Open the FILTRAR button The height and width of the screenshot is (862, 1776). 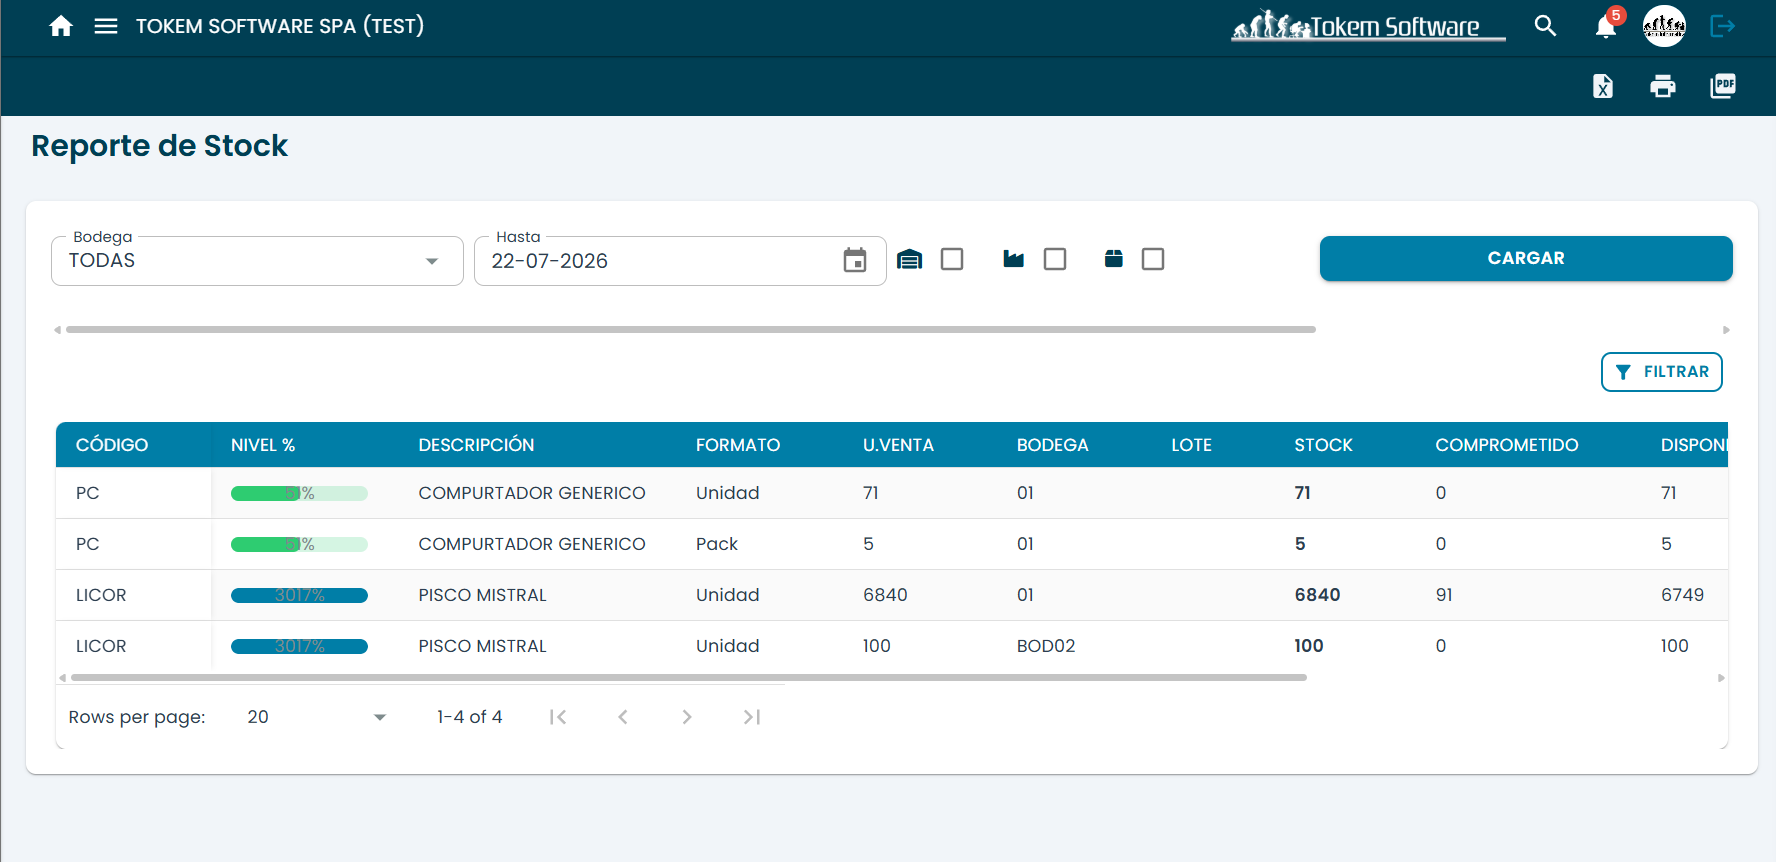coord(1661,372)
